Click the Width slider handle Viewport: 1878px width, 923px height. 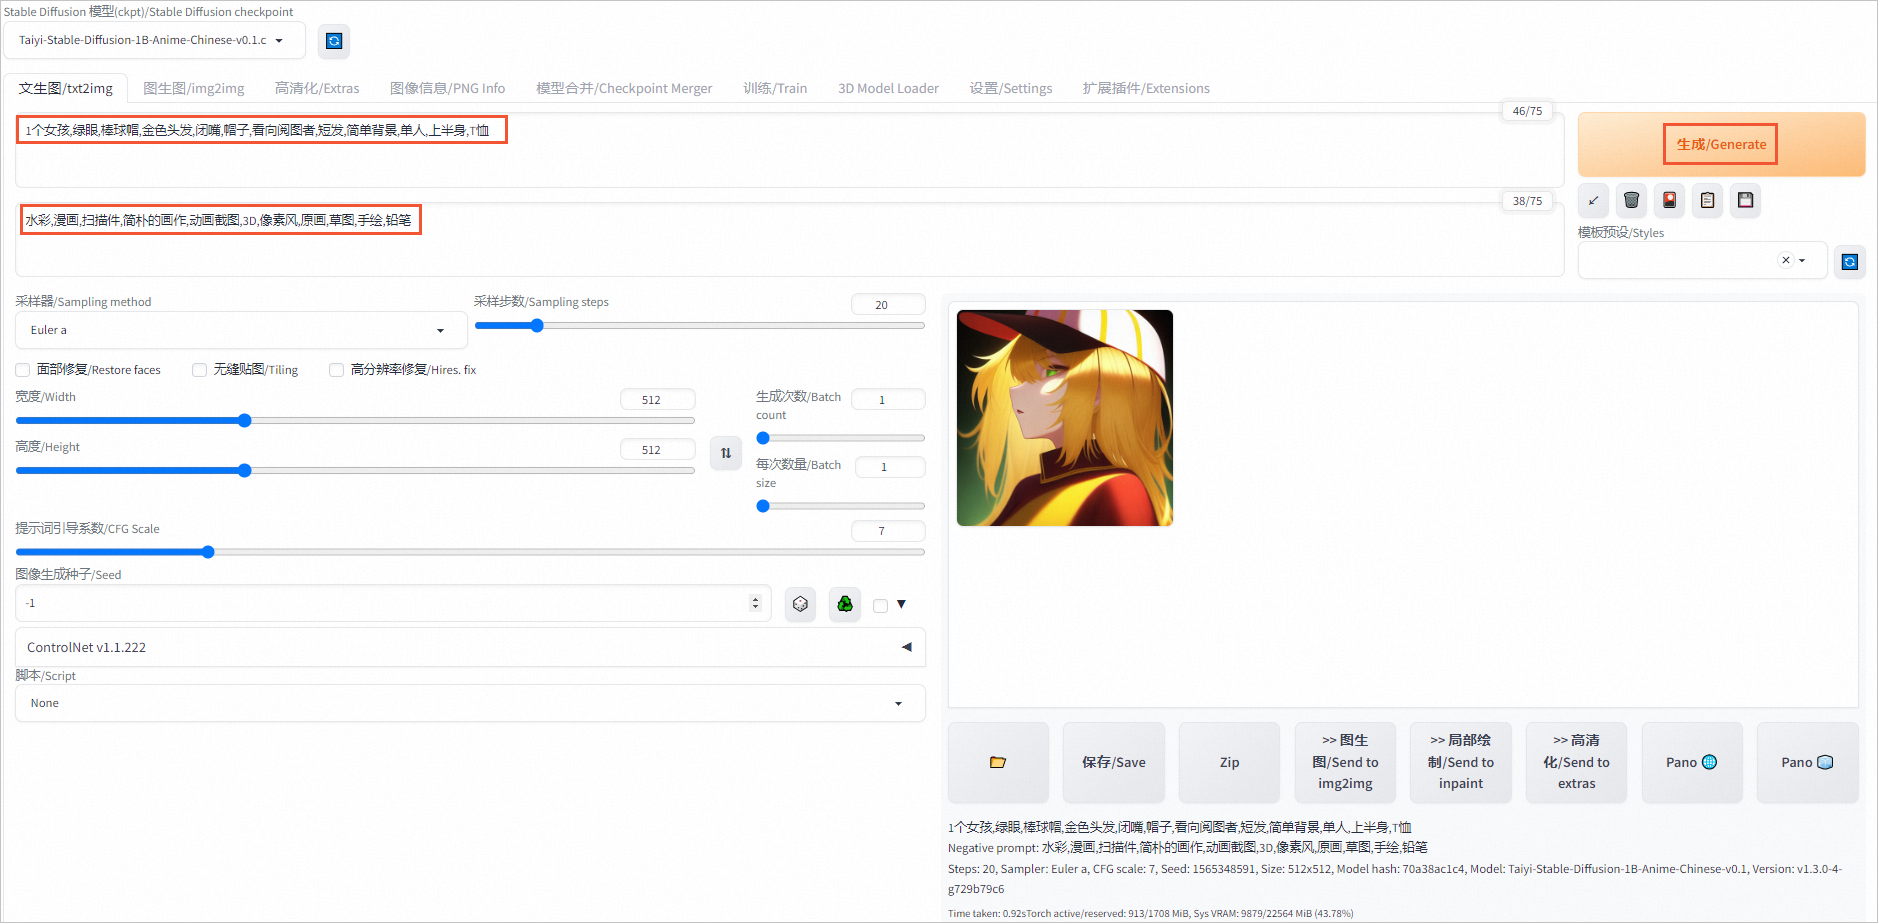point(244,421)
